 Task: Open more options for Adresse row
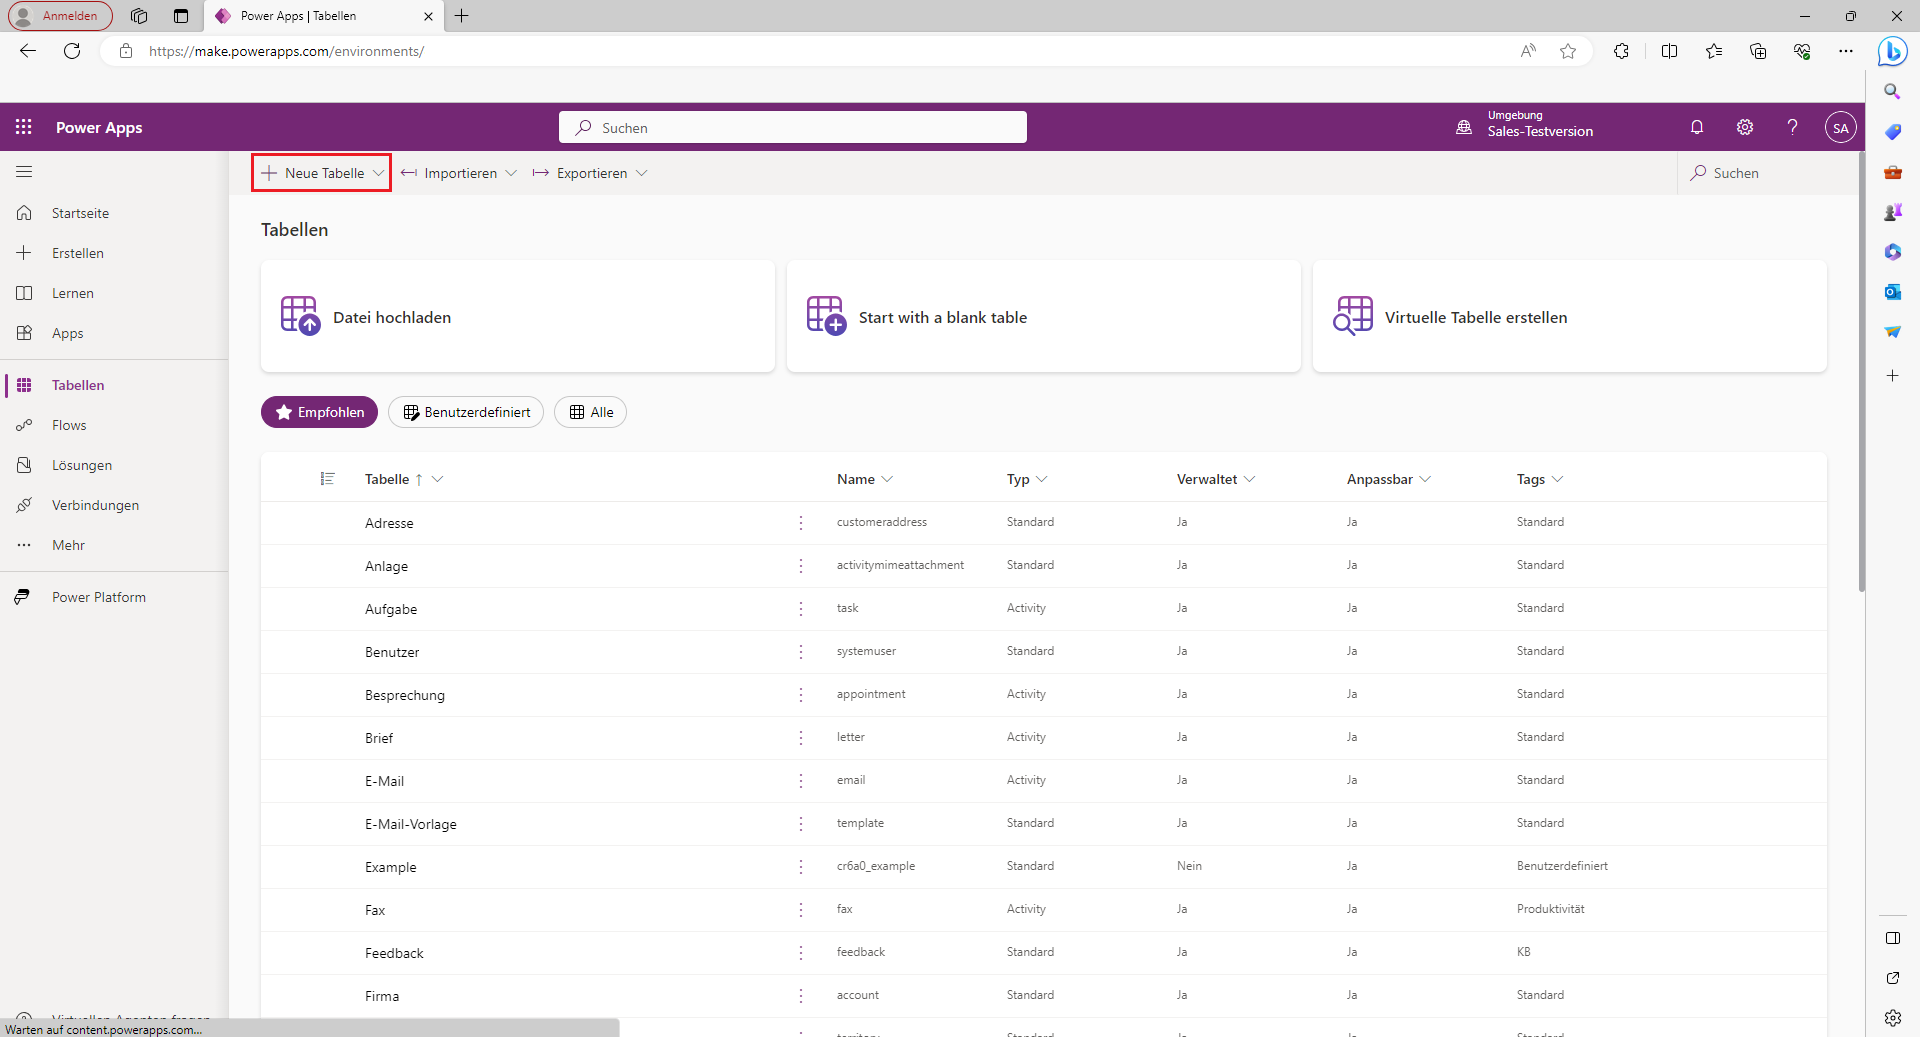click(x=801, y=522)
